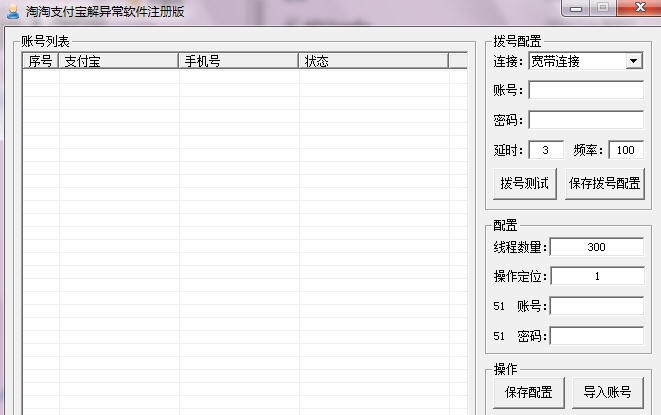Click the 保存配置 button
The image size is (661, 415).
point(529,393)
